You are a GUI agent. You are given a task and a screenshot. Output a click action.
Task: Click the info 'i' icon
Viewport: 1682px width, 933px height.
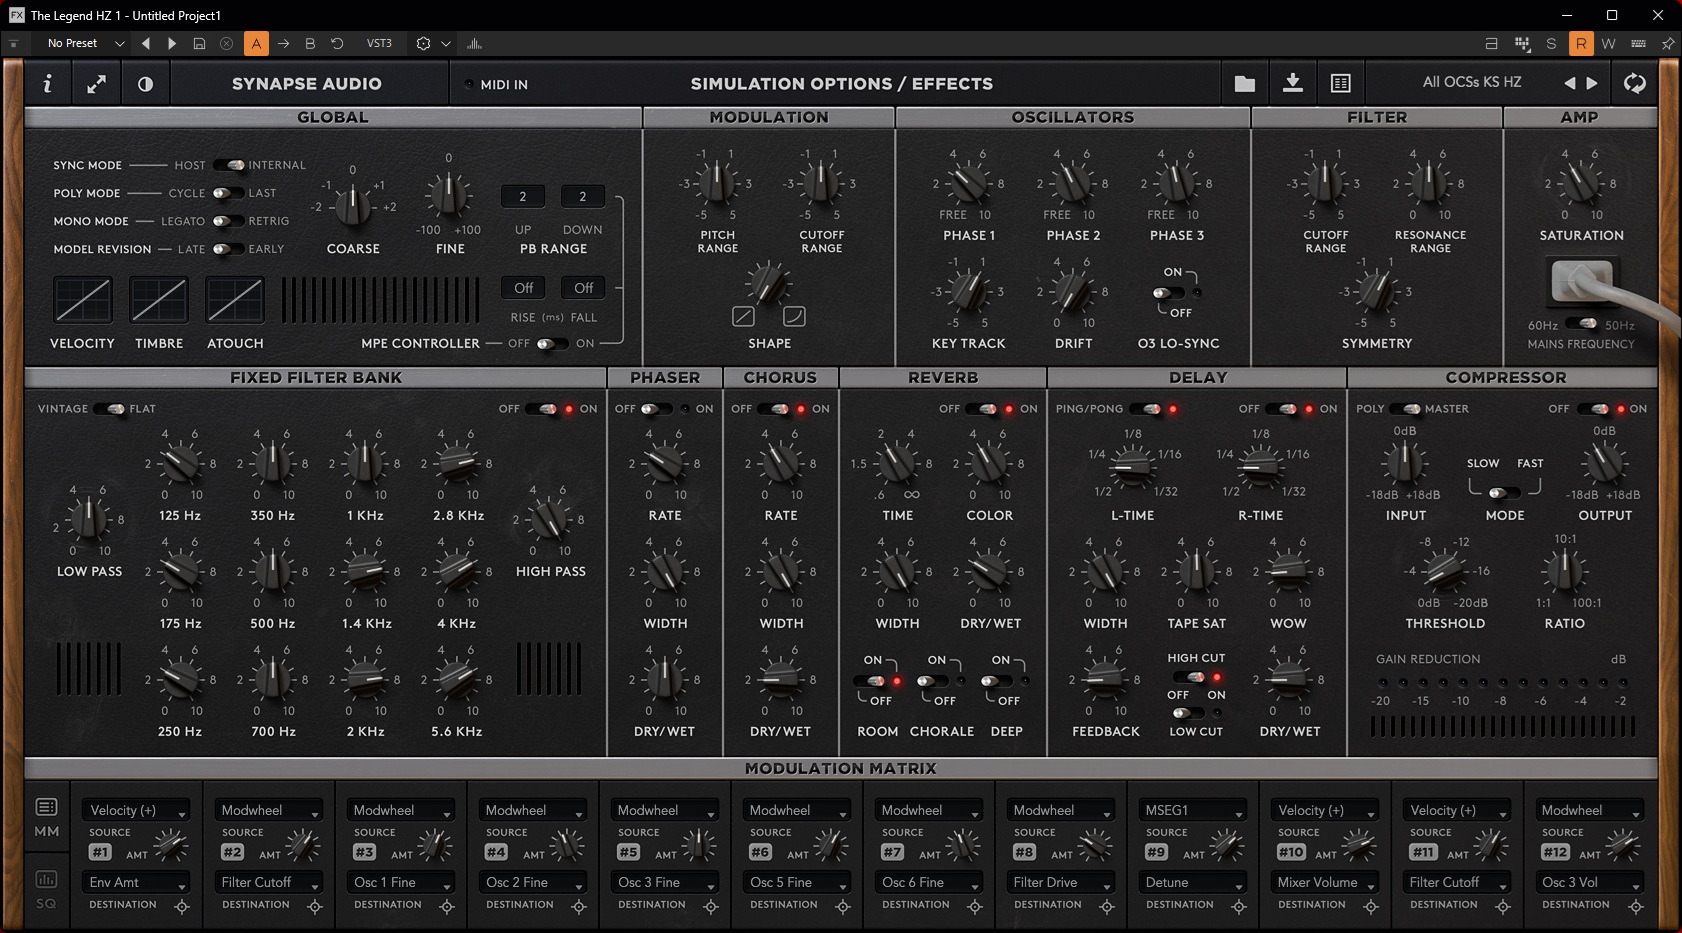tap(47, 84)
